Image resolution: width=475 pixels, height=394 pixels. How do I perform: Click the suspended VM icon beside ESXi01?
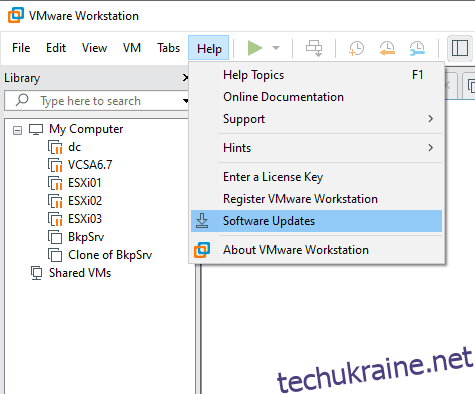click(x=55, y=183)
